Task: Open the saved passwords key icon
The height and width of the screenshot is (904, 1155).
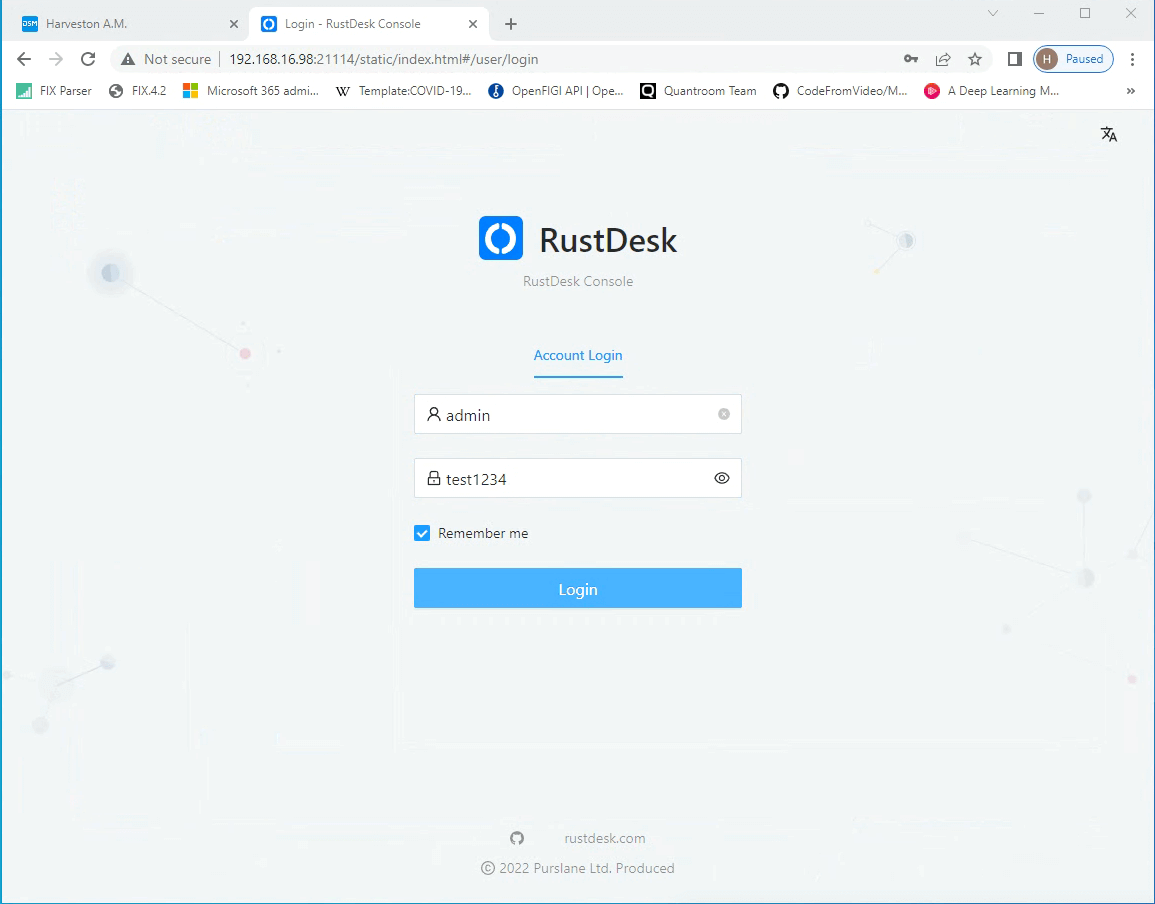Action: pos(911,59)
